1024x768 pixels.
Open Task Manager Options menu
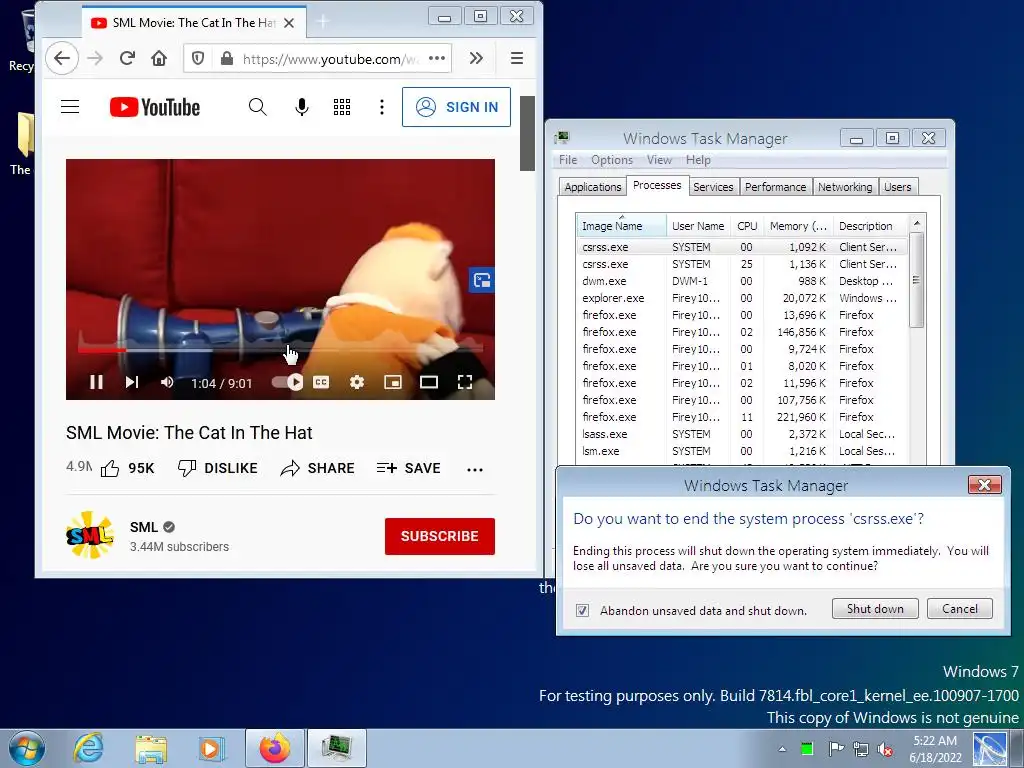click(612, 160)
